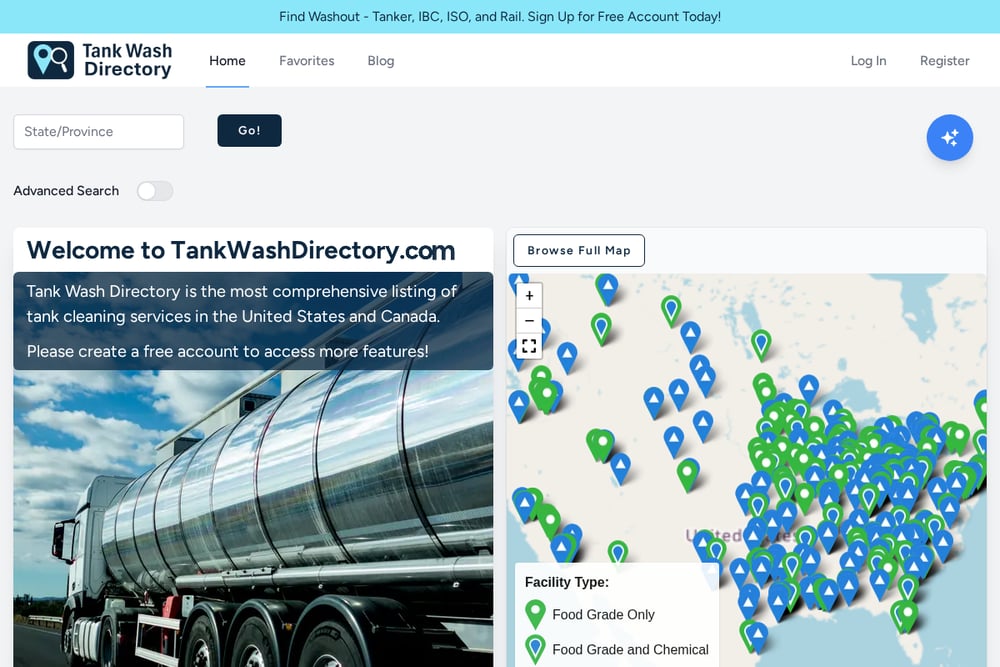
Task: Open the Home tab
Action: (227, 61)
